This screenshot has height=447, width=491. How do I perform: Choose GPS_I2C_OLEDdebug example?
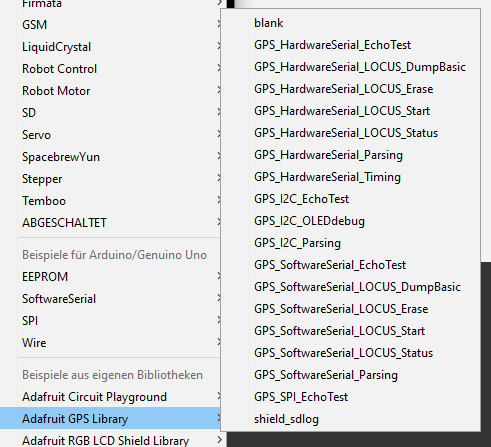point(351,221)
